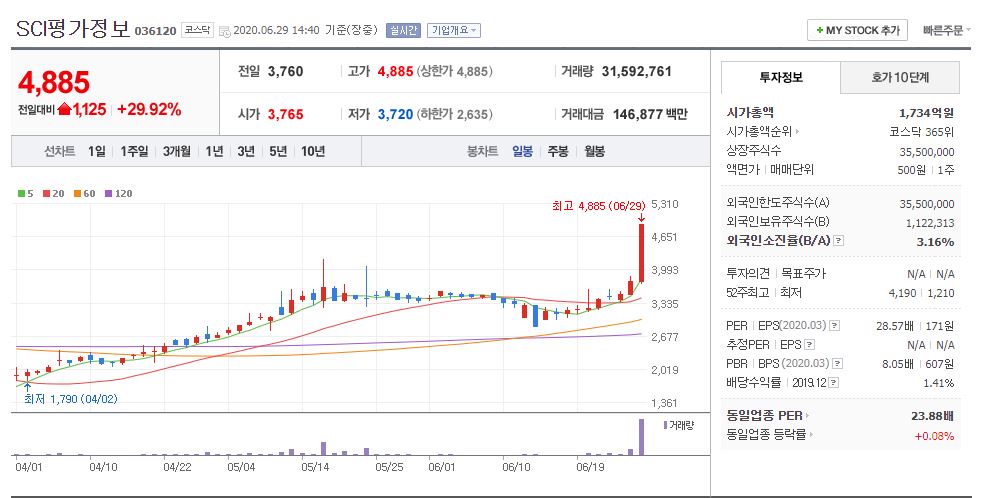Click the current price 4,885

54,82
